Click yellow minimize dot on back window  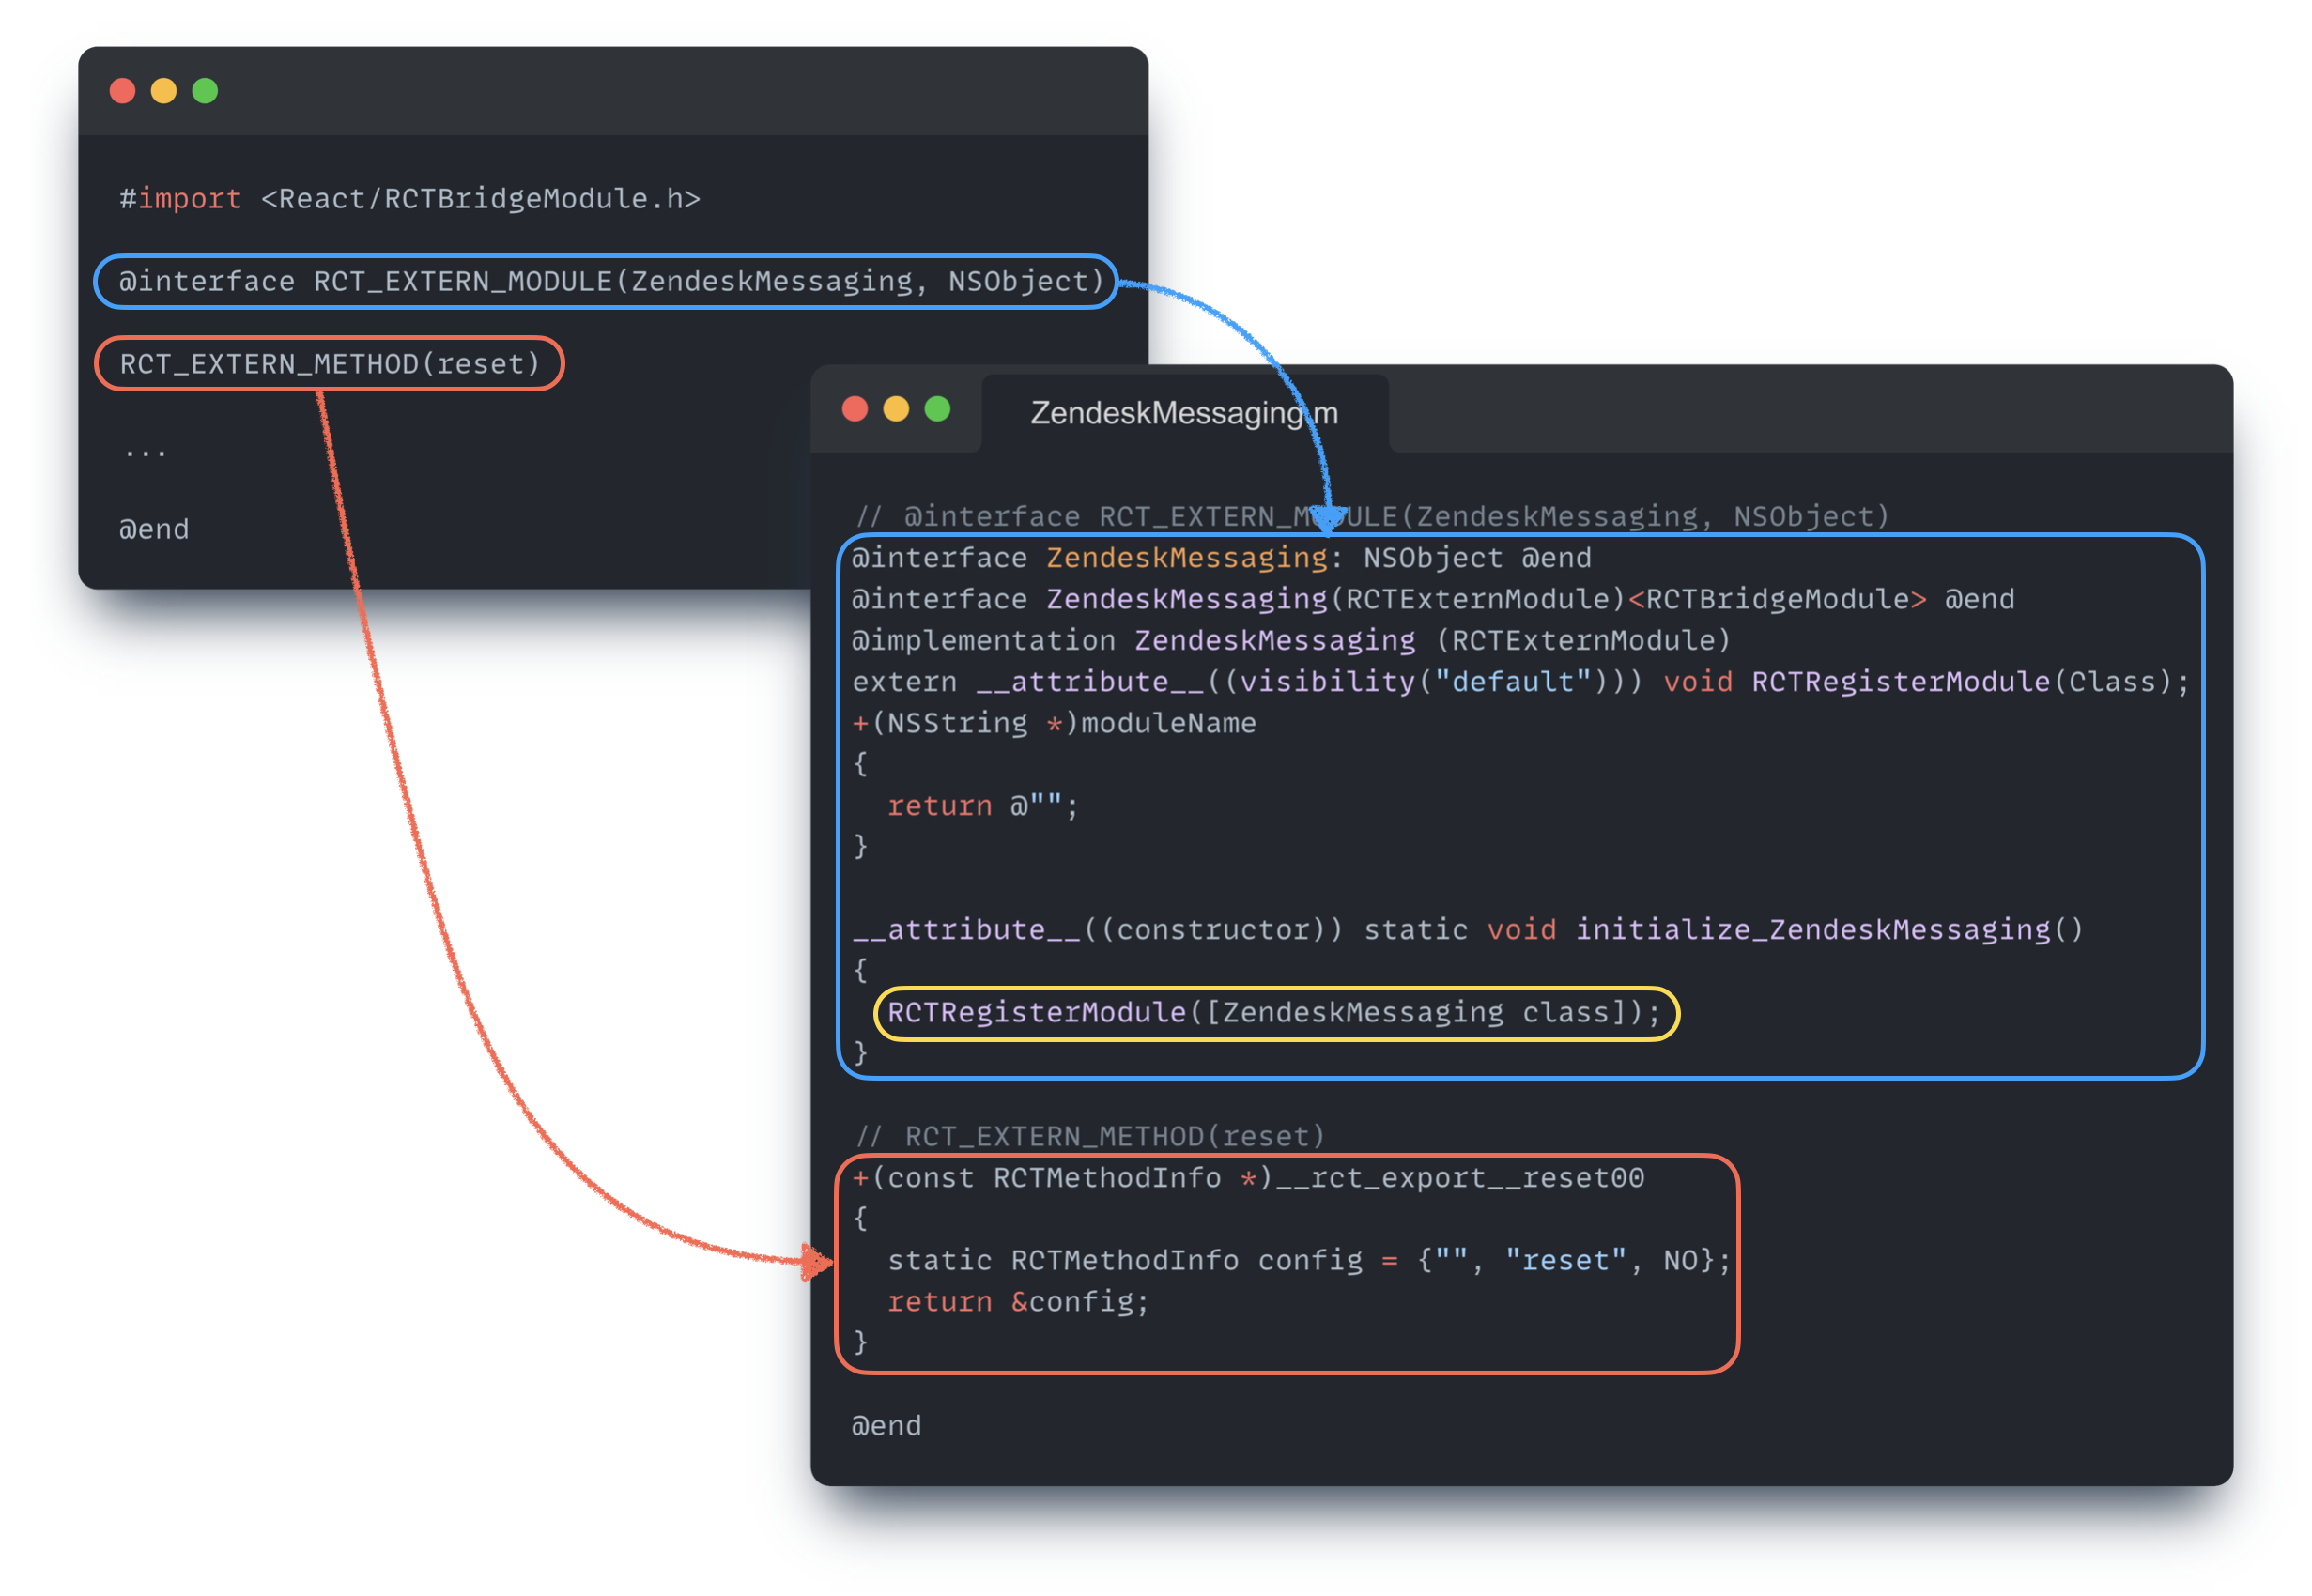[163, 91]
